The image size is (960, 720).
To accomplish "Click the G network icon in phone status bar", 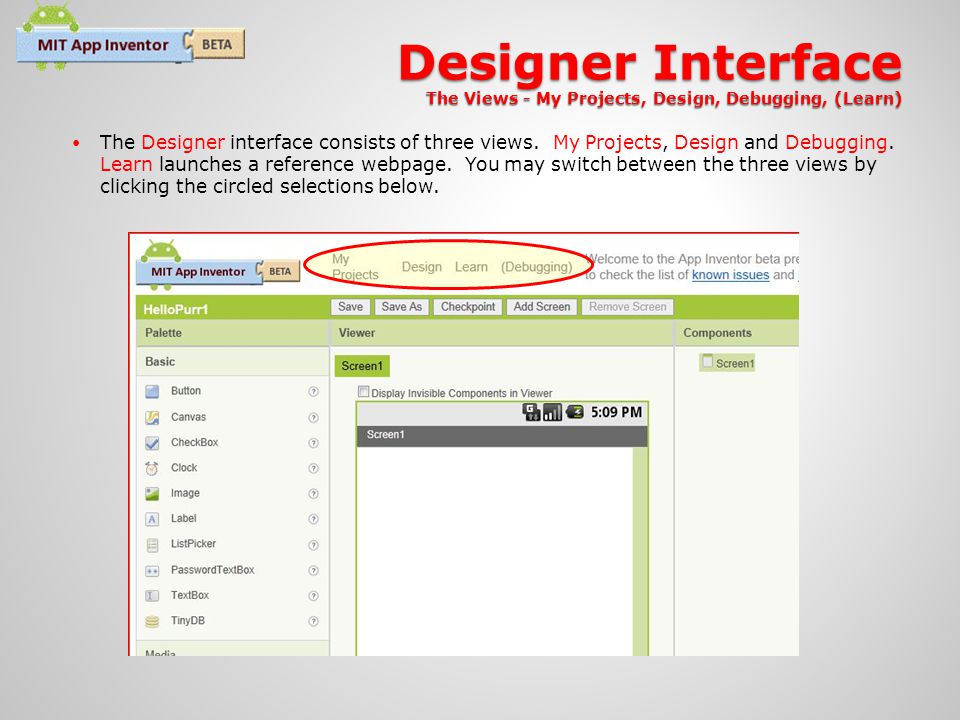I will (531, 412).
